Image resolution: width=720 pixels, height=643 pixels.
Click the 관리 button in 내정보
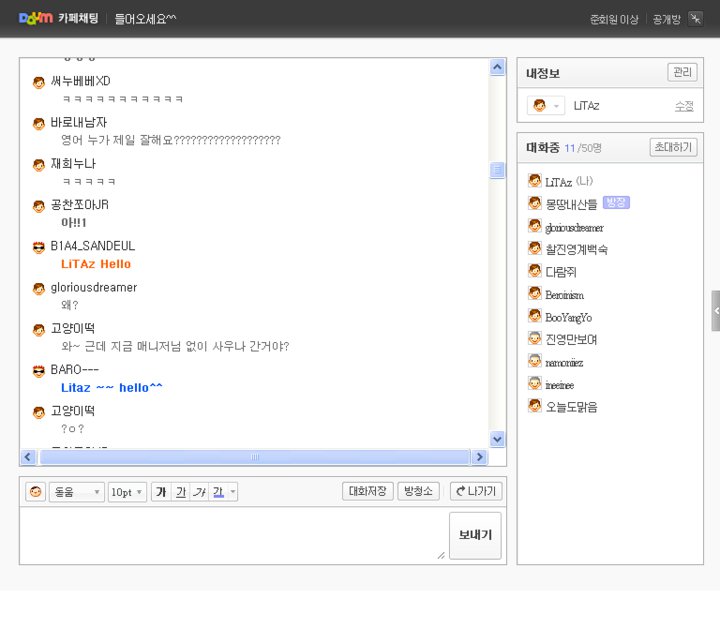pos(682,72)
